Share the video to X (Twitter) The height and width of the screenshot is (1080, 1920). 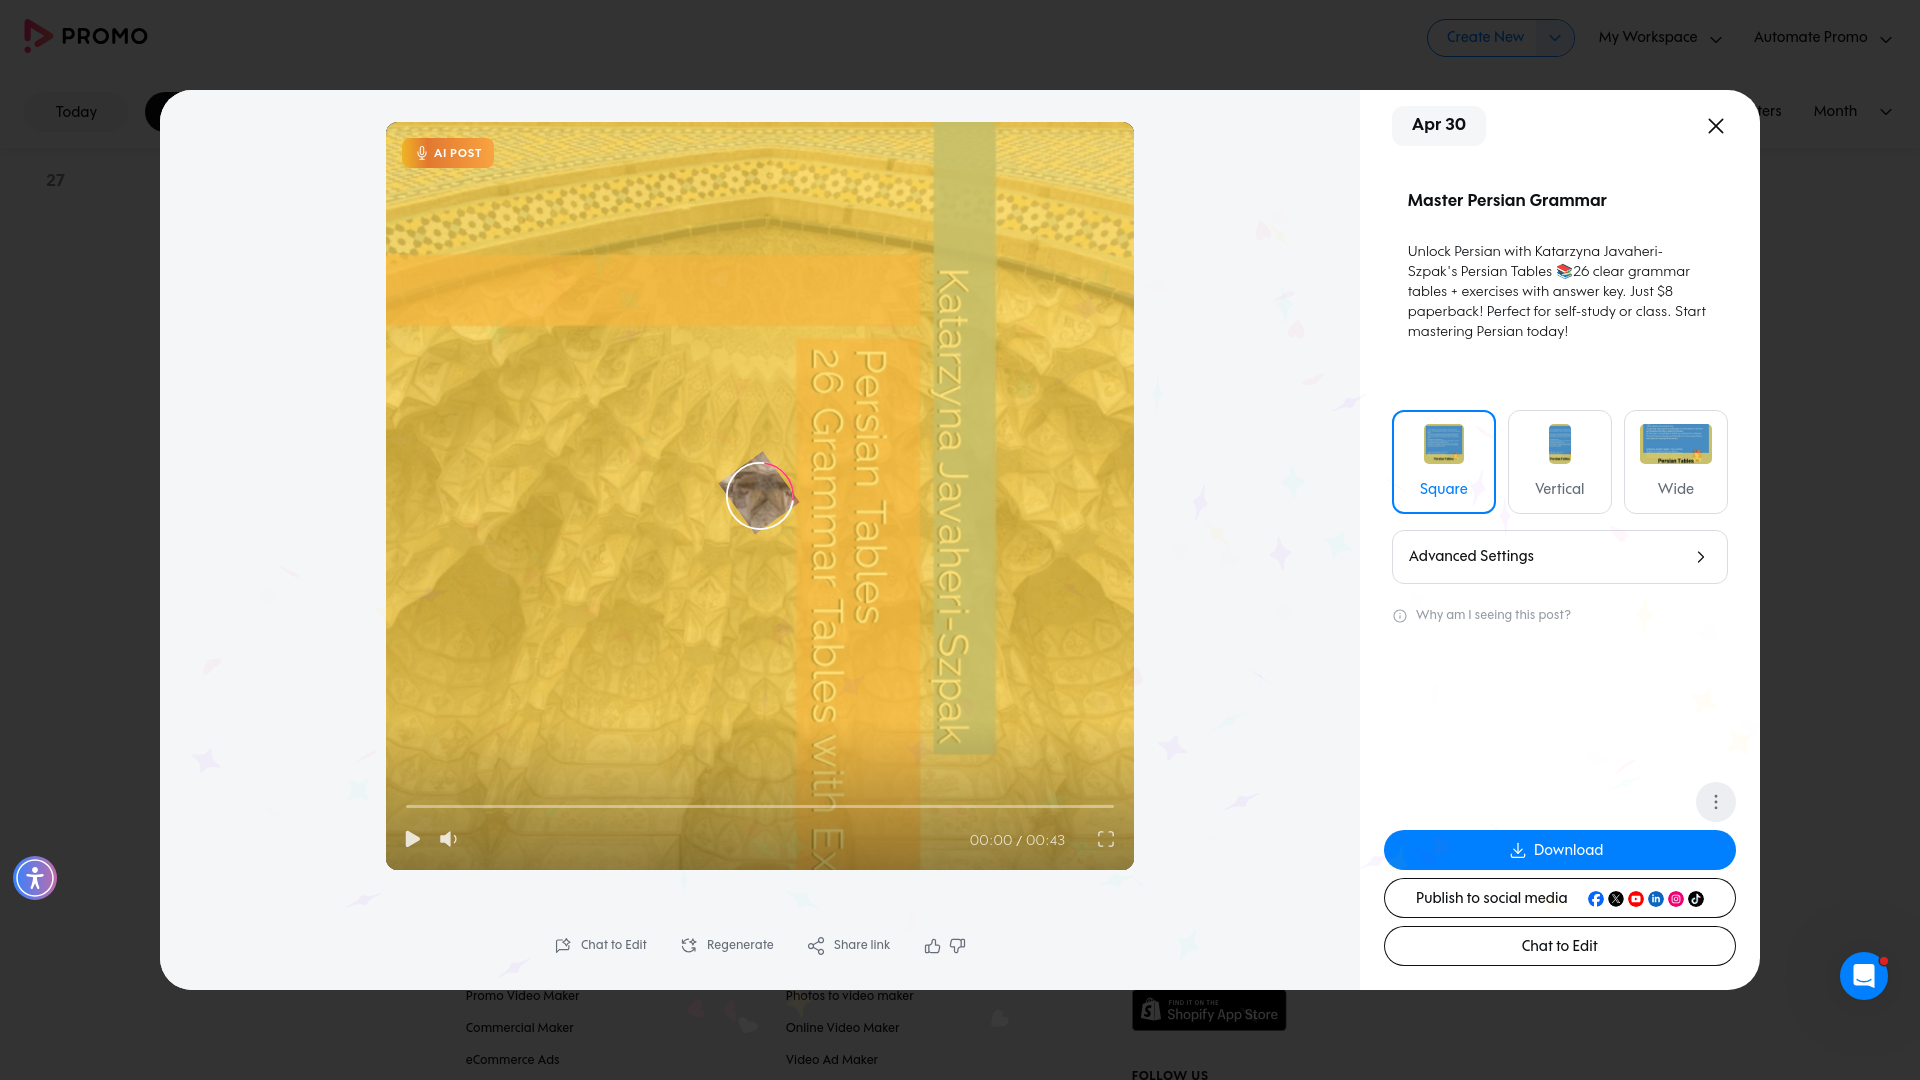pos(1616,898)
